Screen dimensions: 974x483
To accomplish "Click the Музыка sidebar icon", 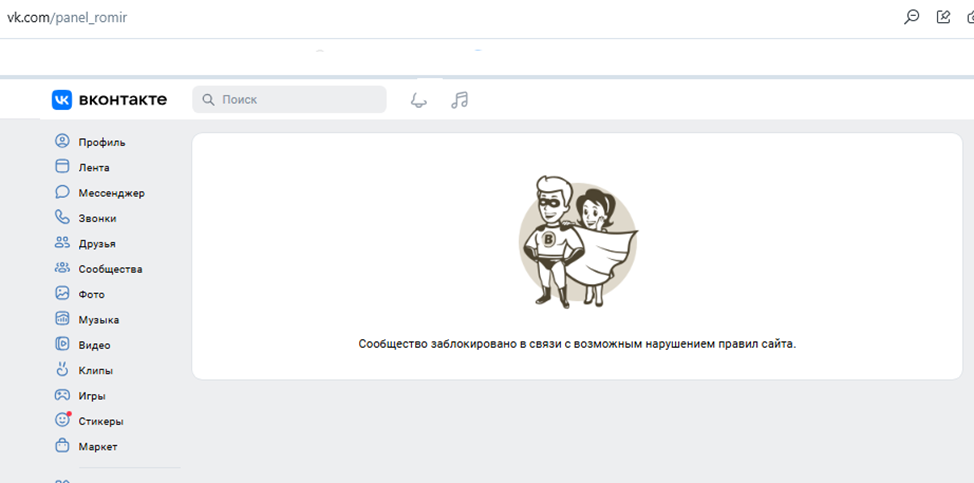I will pyautogui.click(x=62, y=319).
